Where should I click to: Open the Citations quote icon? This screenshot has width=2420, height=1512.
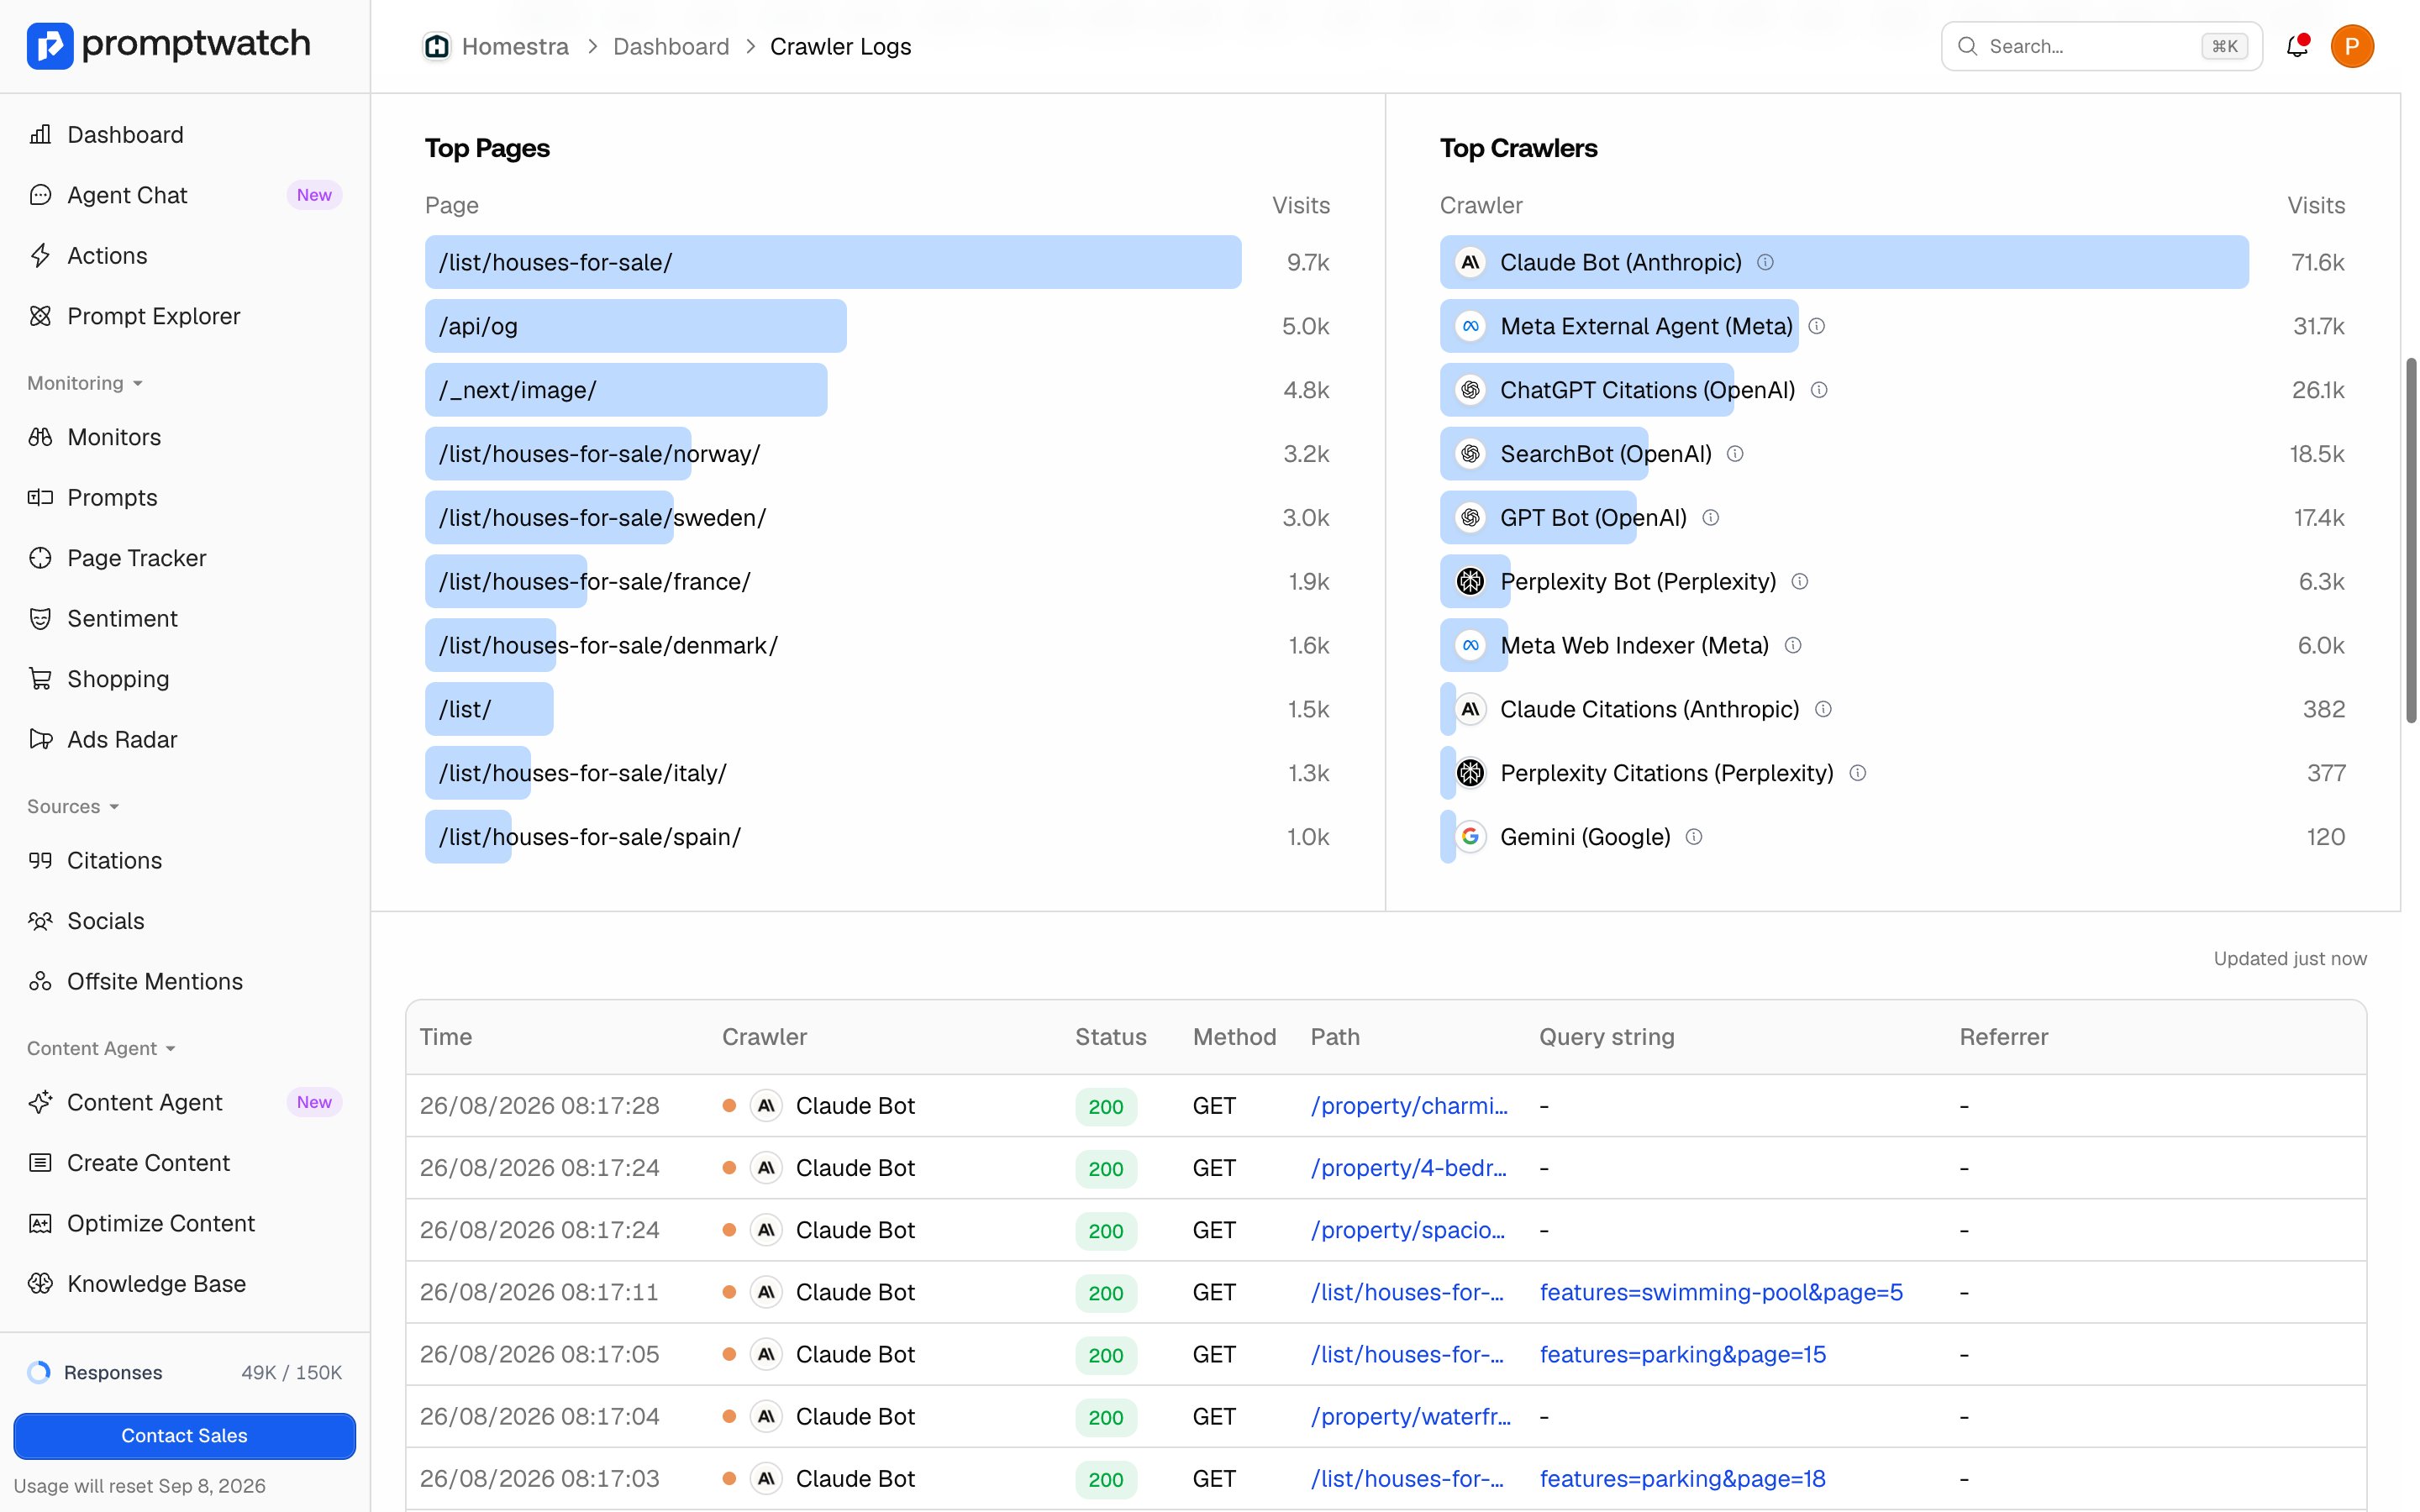(x=40, y=860)
